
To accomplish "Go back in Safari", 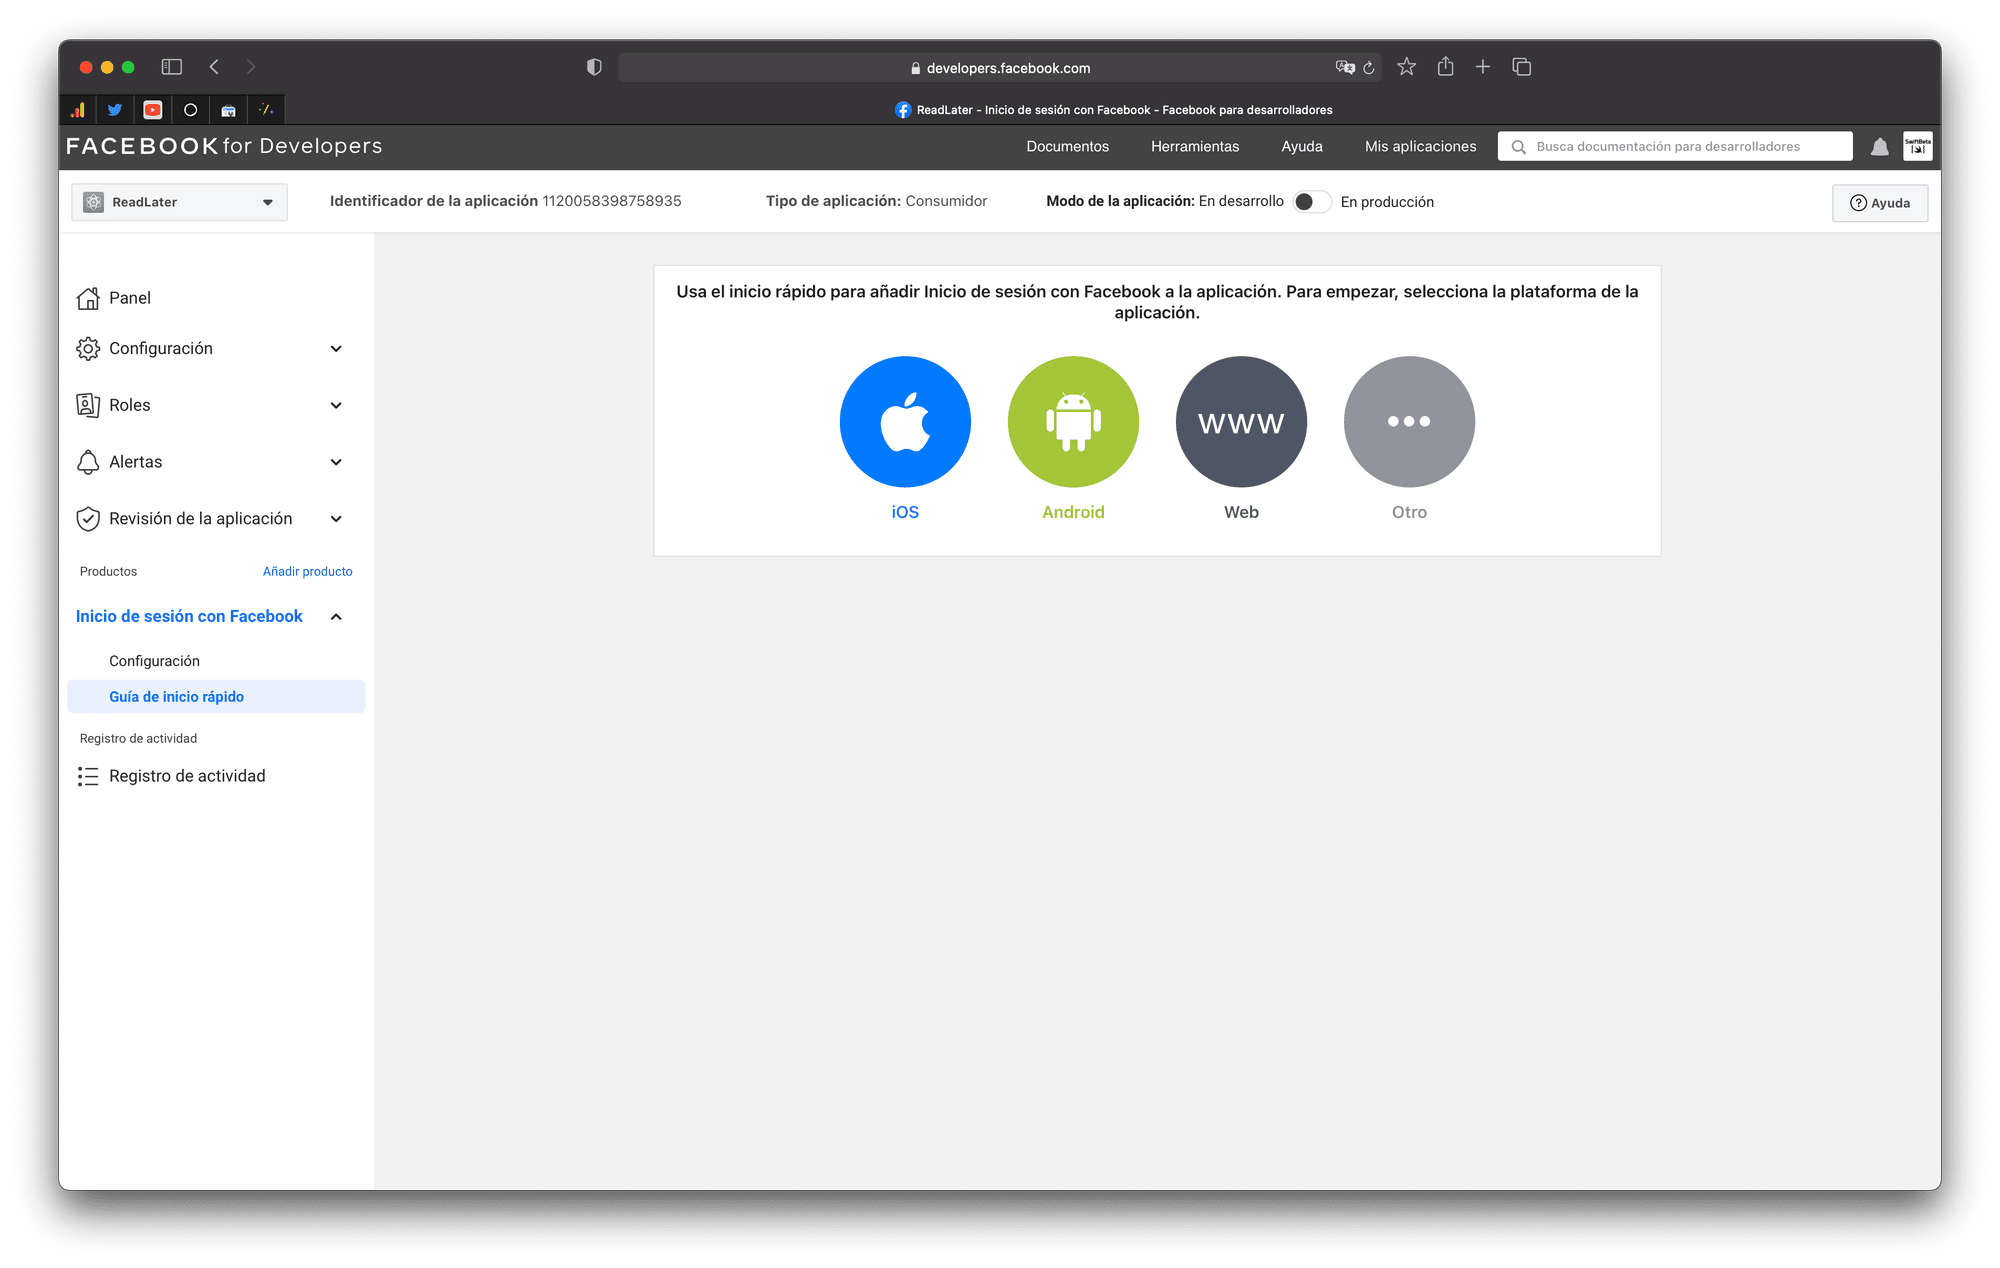I will 214,67.
